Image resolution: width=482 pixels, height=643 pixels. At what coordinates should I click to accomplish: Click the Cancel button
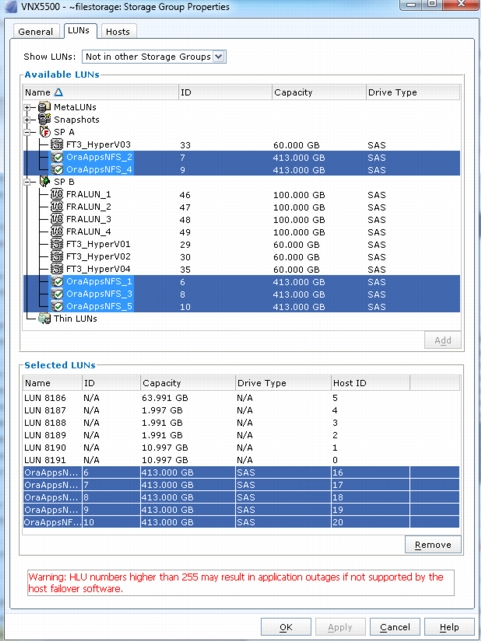pyautogui.click(x=395, y=627)
